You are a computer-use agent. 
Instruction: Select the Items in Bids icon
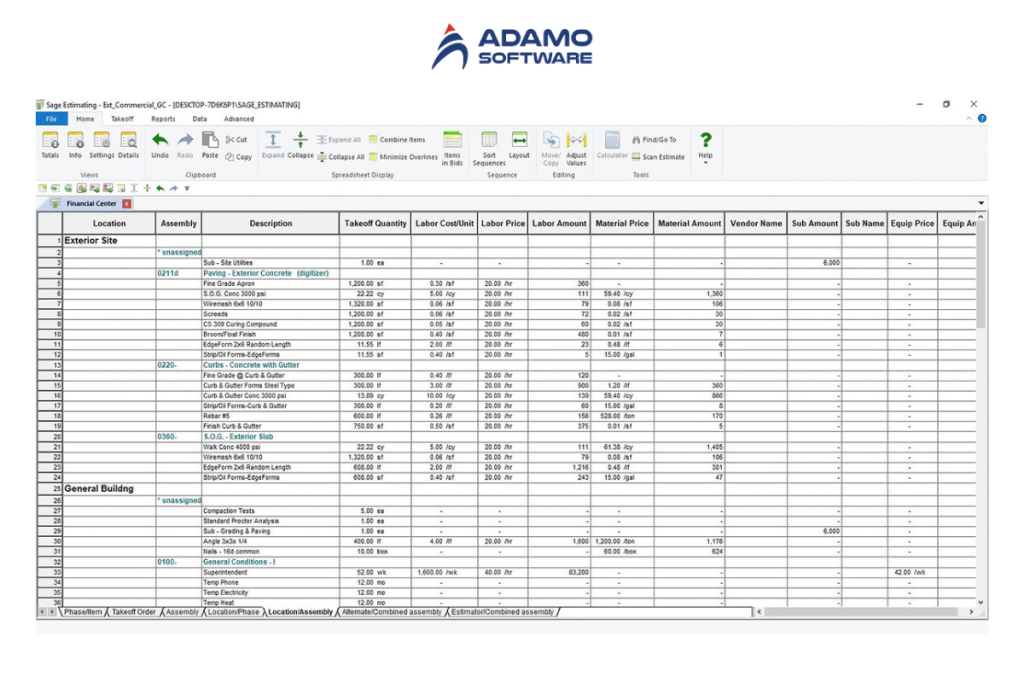click(453, 145)
